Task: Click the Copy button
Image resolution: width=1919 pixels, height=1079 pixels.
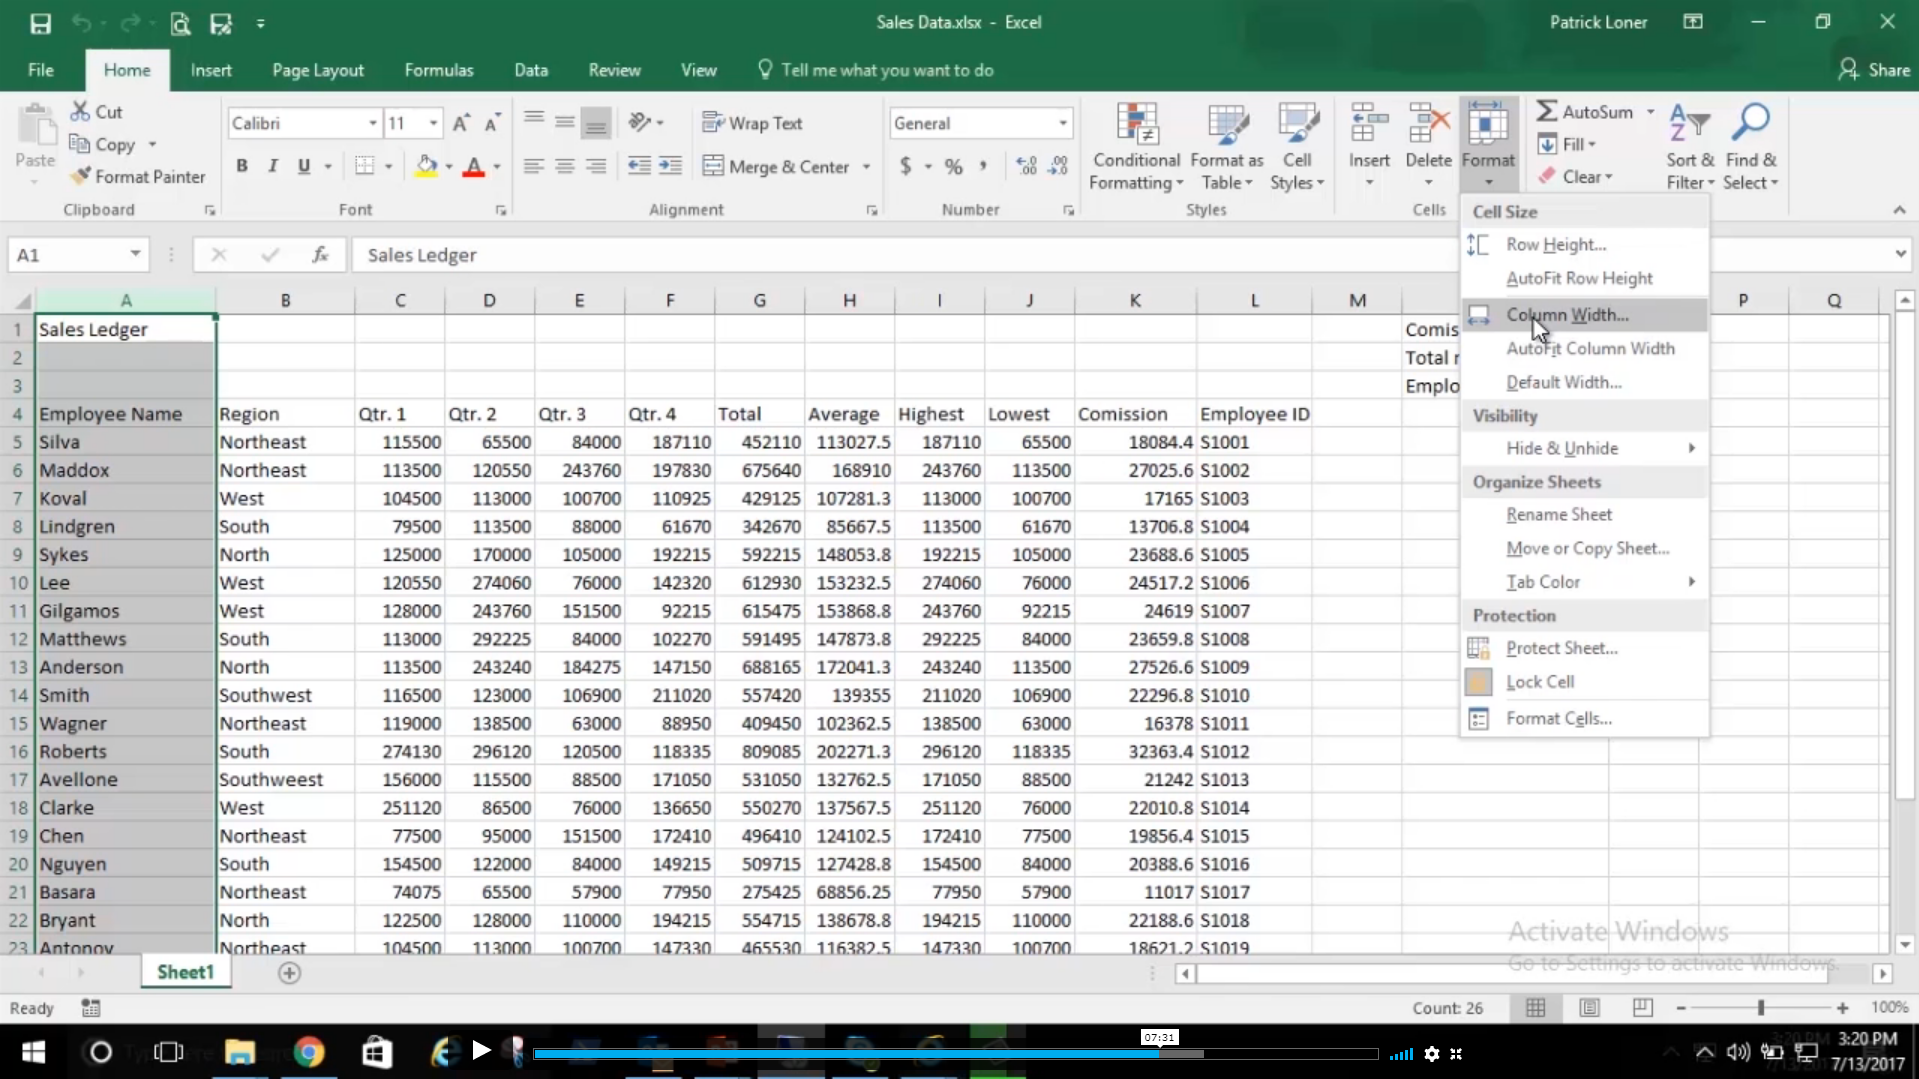Action: (102, 144)
